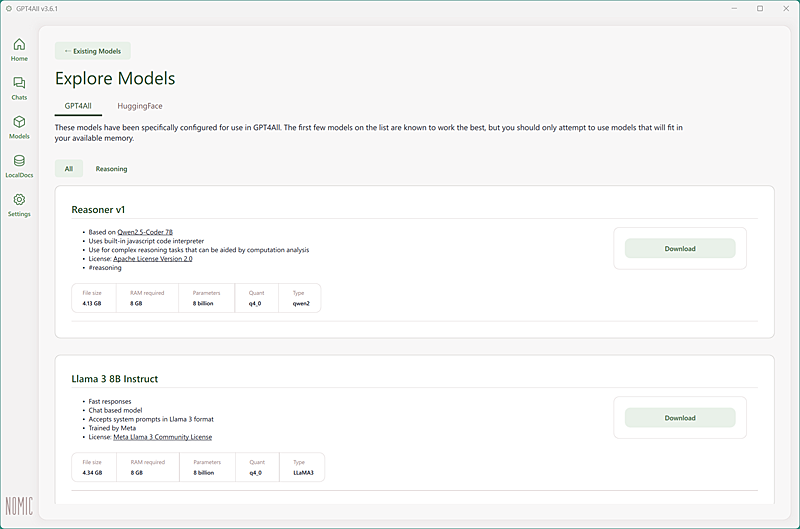The image size is (800, 529).
Task: Switch to the HuggingFace tab
Action: (x=140, y=105)
